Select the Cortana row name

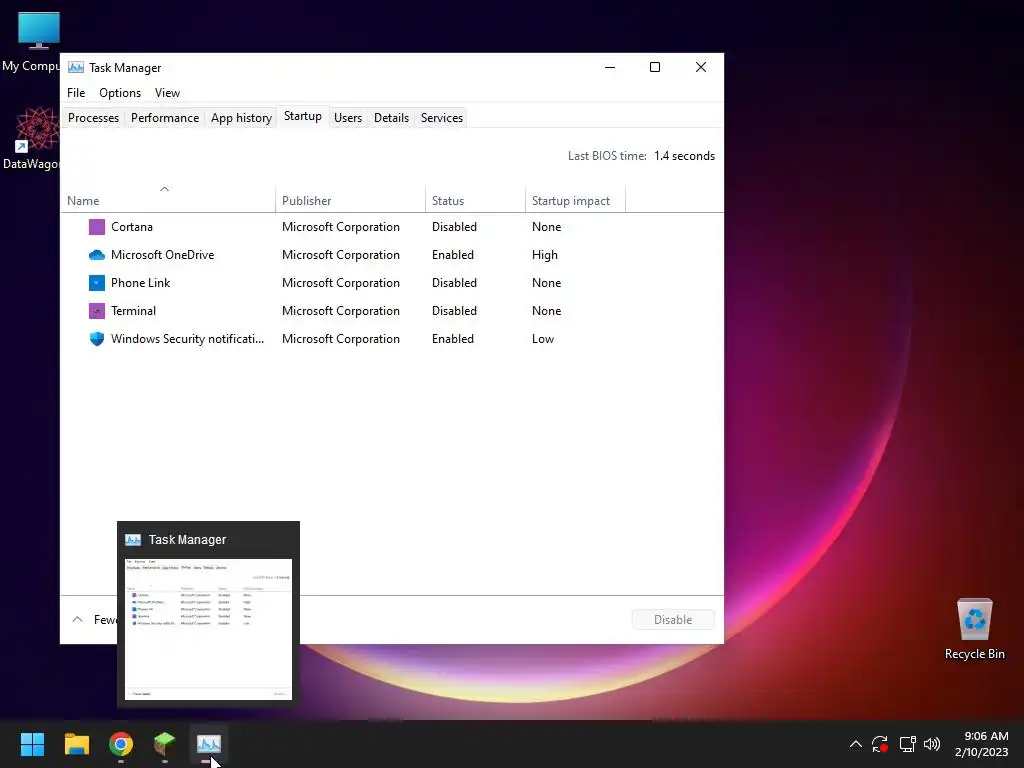[x=132, y=227]
